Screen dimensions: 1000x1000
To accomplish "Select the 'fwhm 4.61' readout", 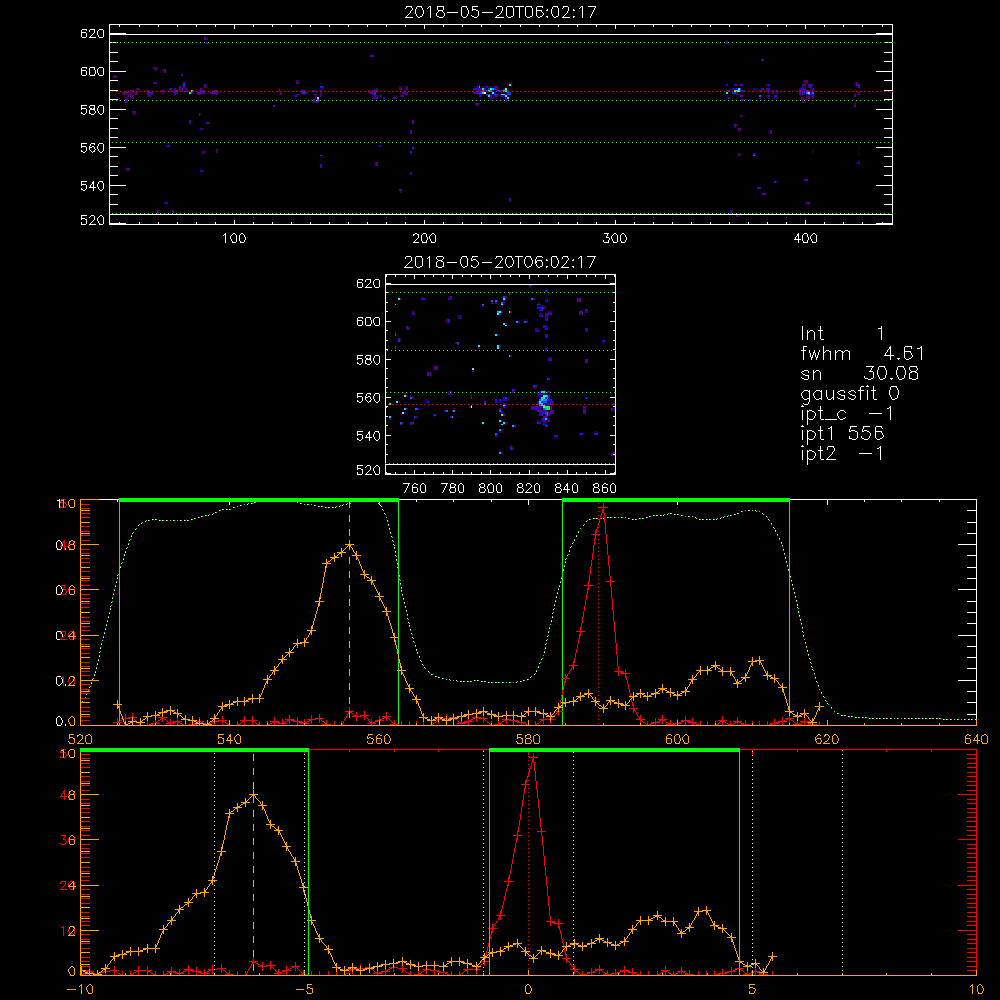I will pyautogui.click(x=862, y=353).
